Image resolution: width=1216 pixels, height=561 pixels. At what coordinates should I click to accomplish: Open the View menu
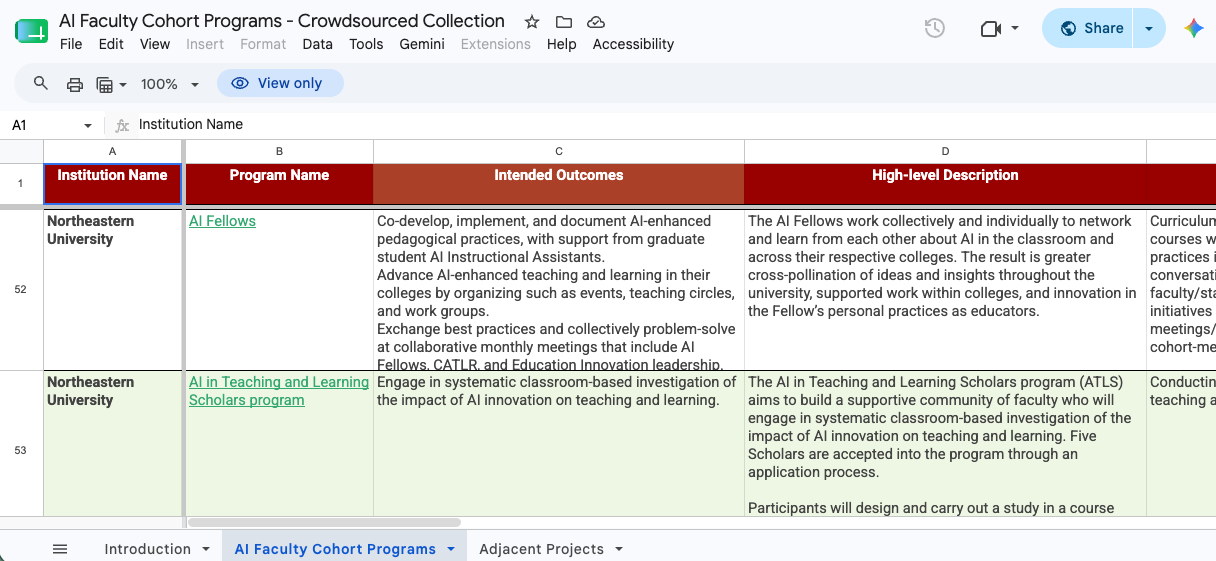pos(155,44)
